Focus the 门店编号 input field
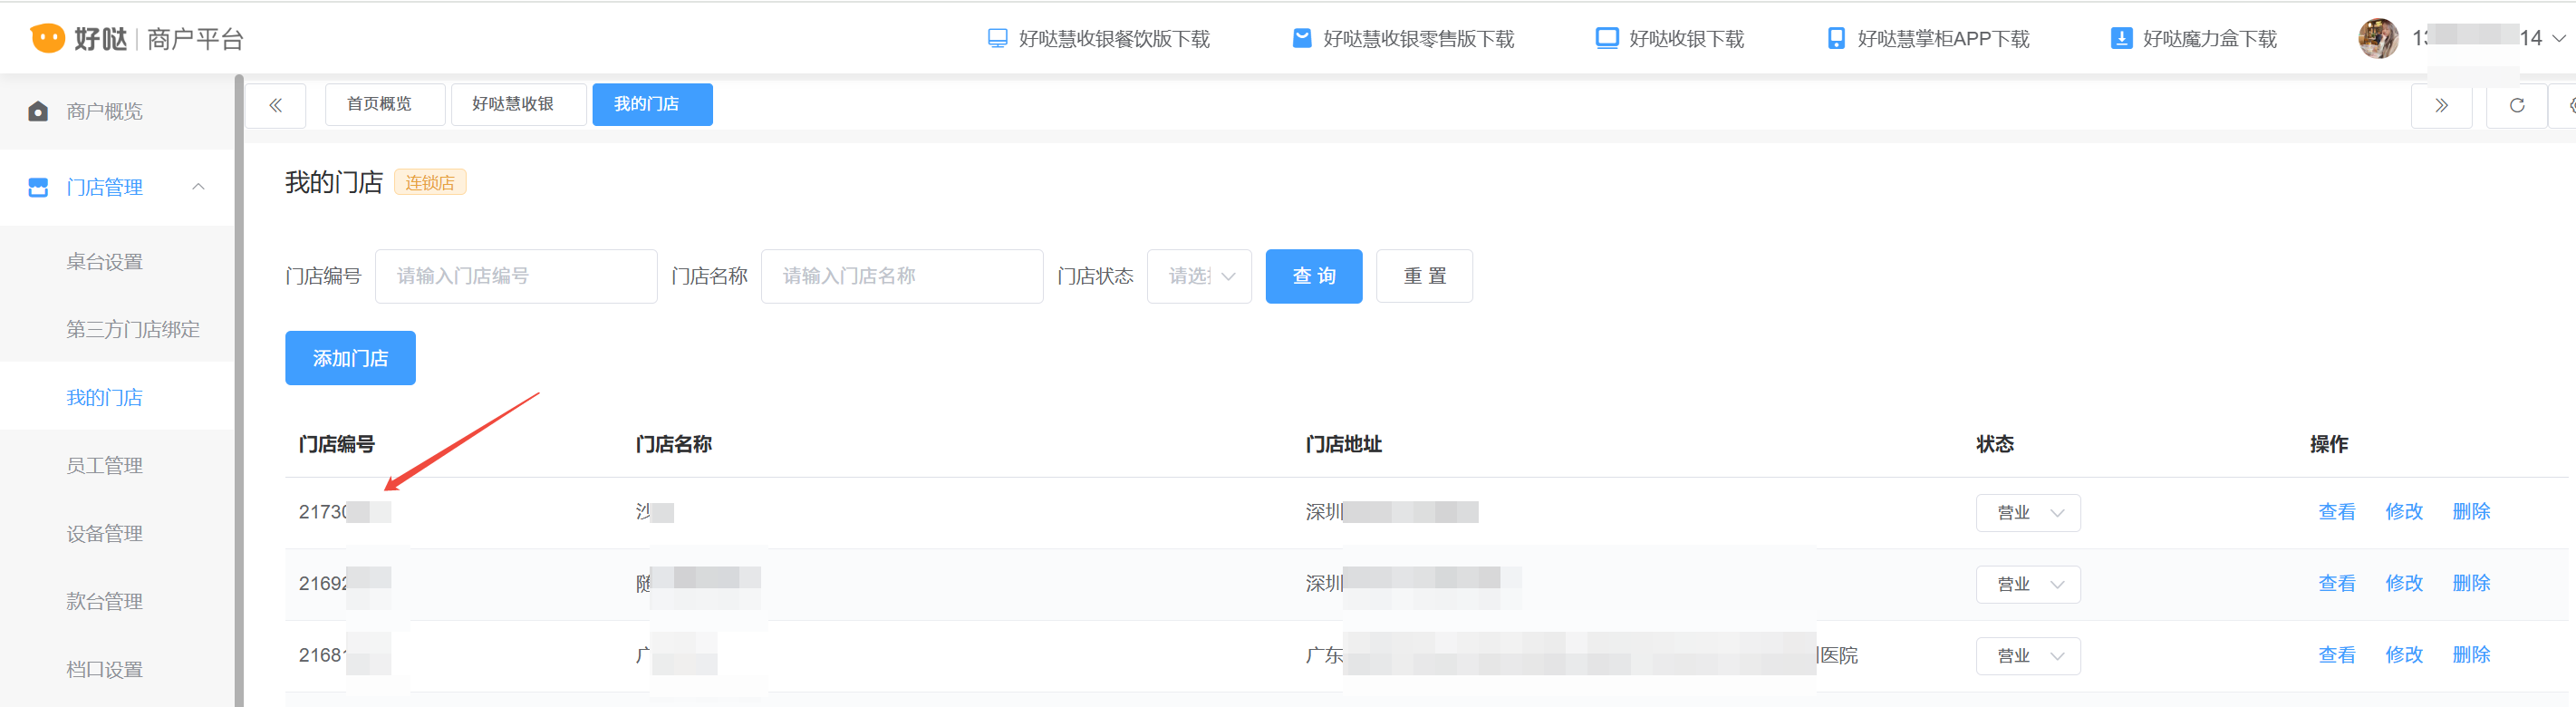The image size is (2576, 707). coord(515,276)
